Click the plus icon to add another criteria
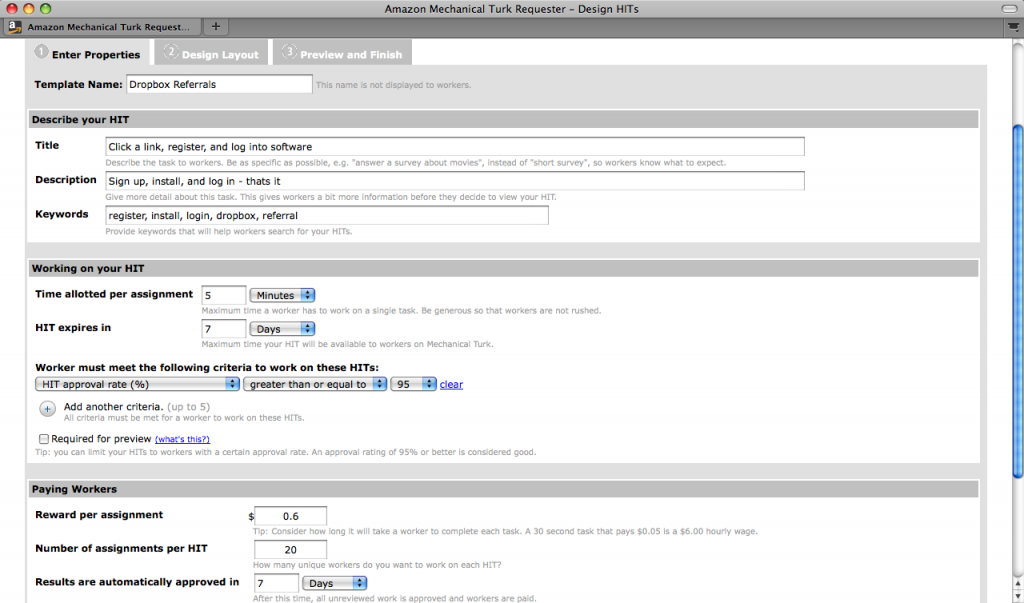This screenshot has width=1024, height=603. (48, 409)
